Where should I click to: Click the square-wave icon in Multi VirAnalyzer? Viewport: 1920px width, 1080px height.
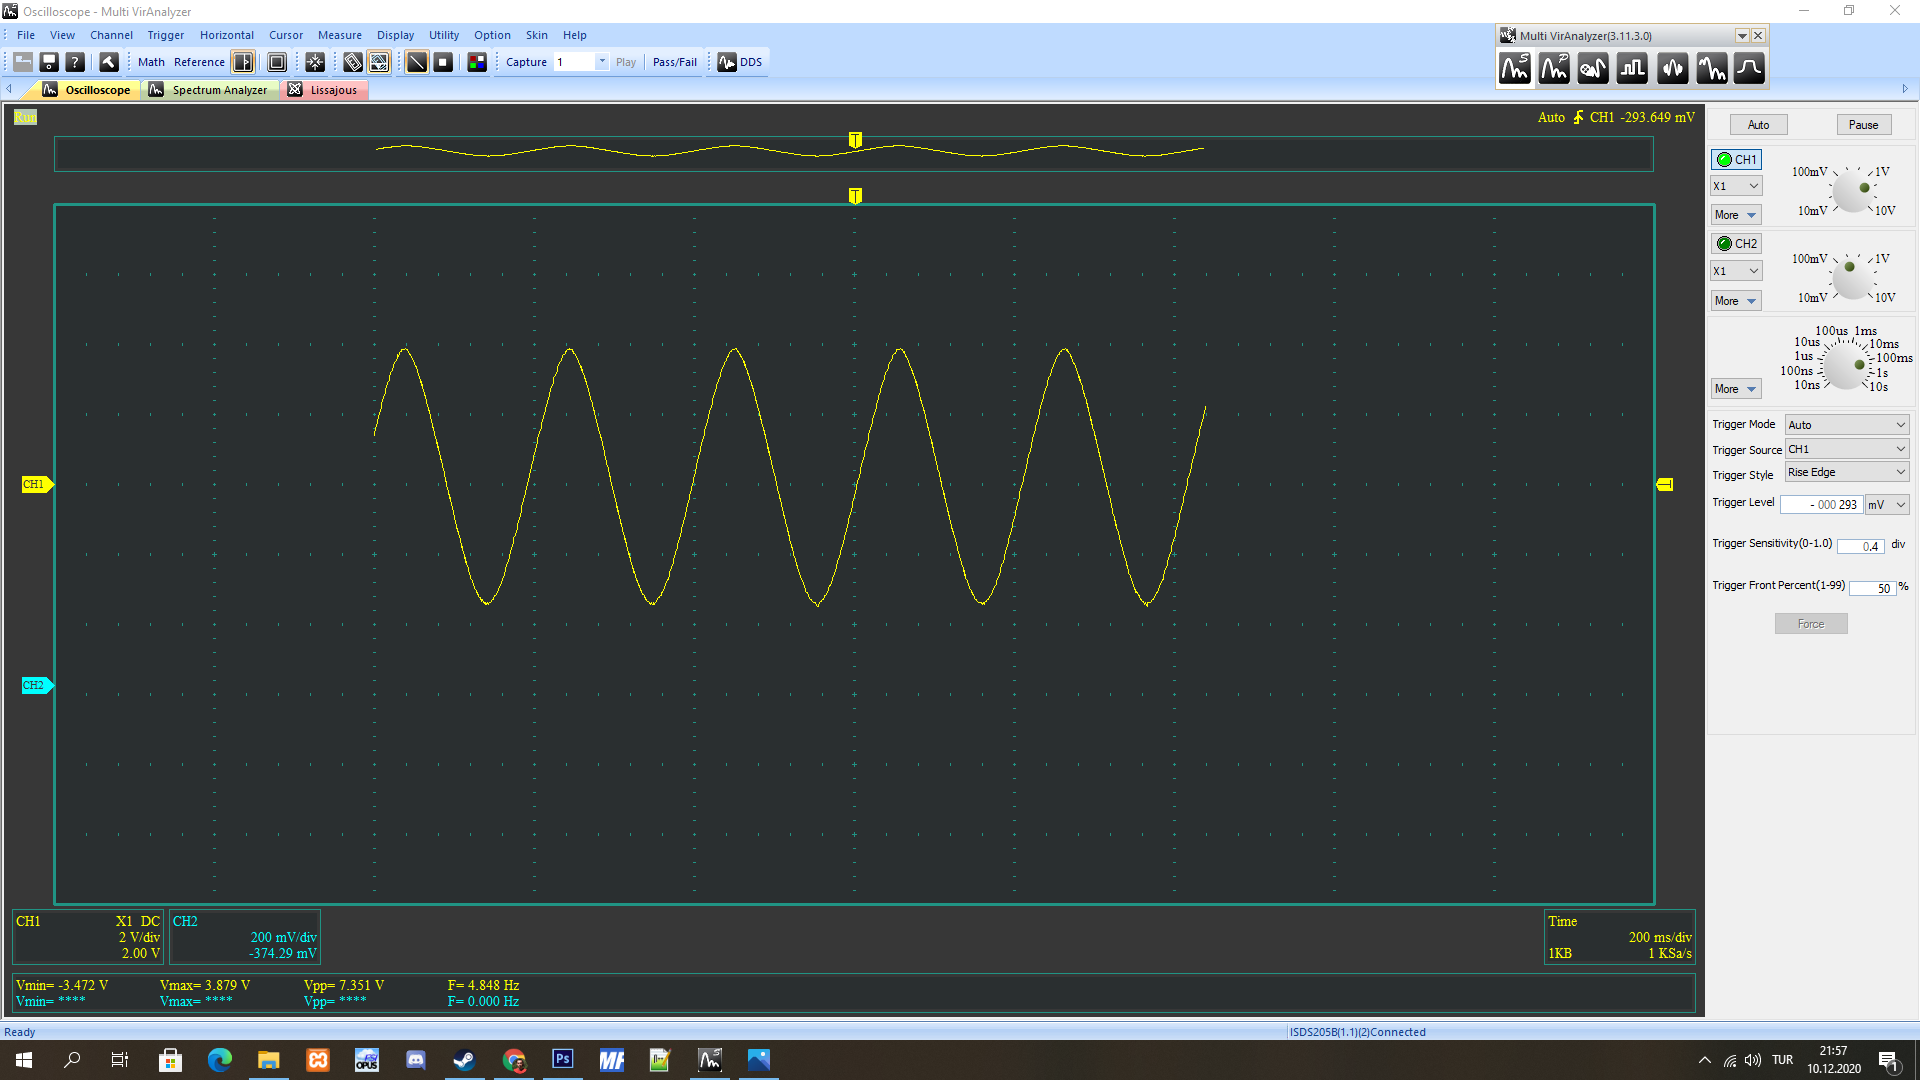1632,69
